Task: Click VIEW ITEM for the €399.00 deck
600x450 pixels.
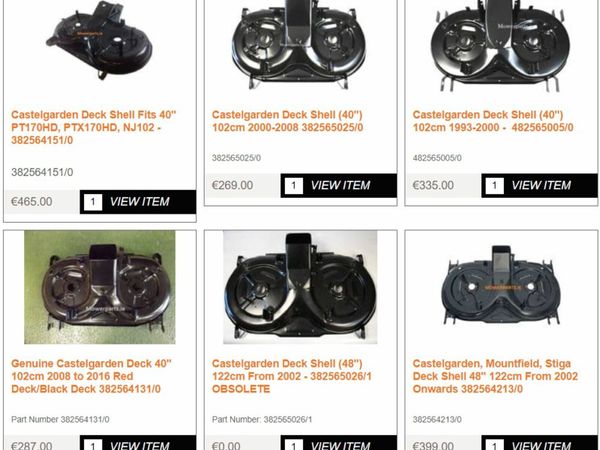Action: pos(541,445)
